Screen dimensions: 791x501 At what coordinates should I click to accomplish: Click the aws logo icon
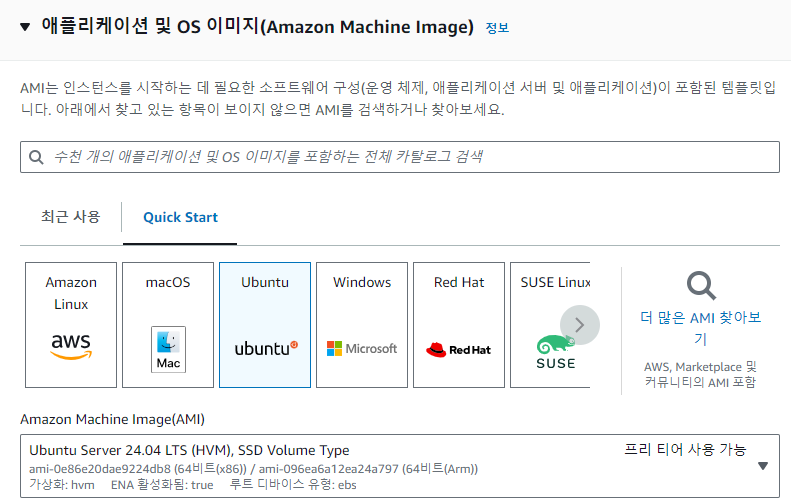(71, 346)
